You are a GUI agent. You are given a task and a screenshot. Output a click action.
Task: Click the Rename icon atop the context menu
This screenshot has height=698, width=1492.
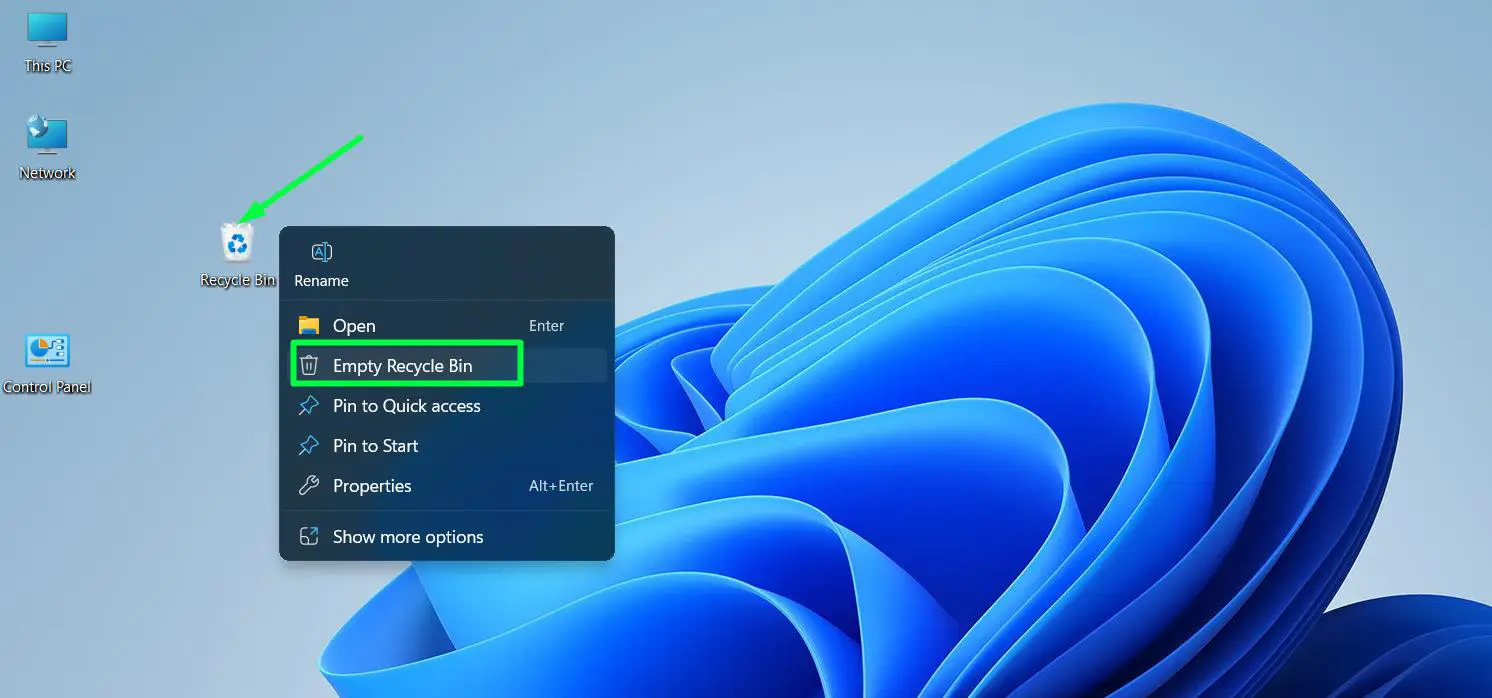click(321, 253)
